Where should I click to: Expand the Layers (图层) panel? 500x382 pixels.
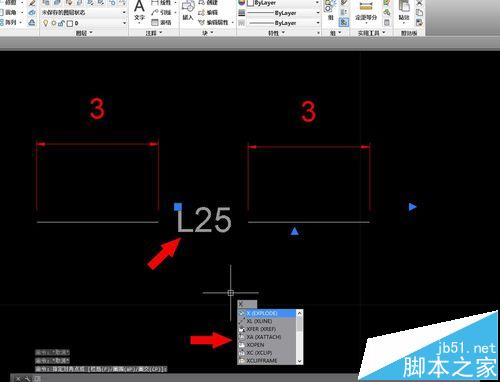(x=84, y=33)
